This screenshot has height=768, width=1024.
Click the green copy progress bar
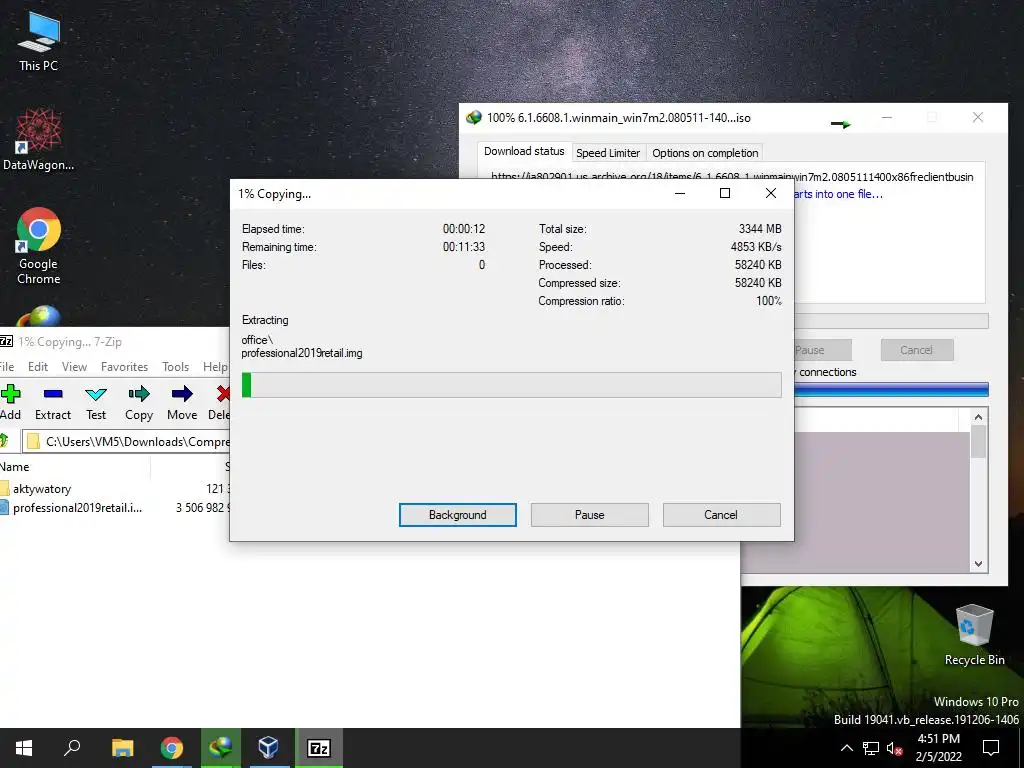tap(511, 385)
